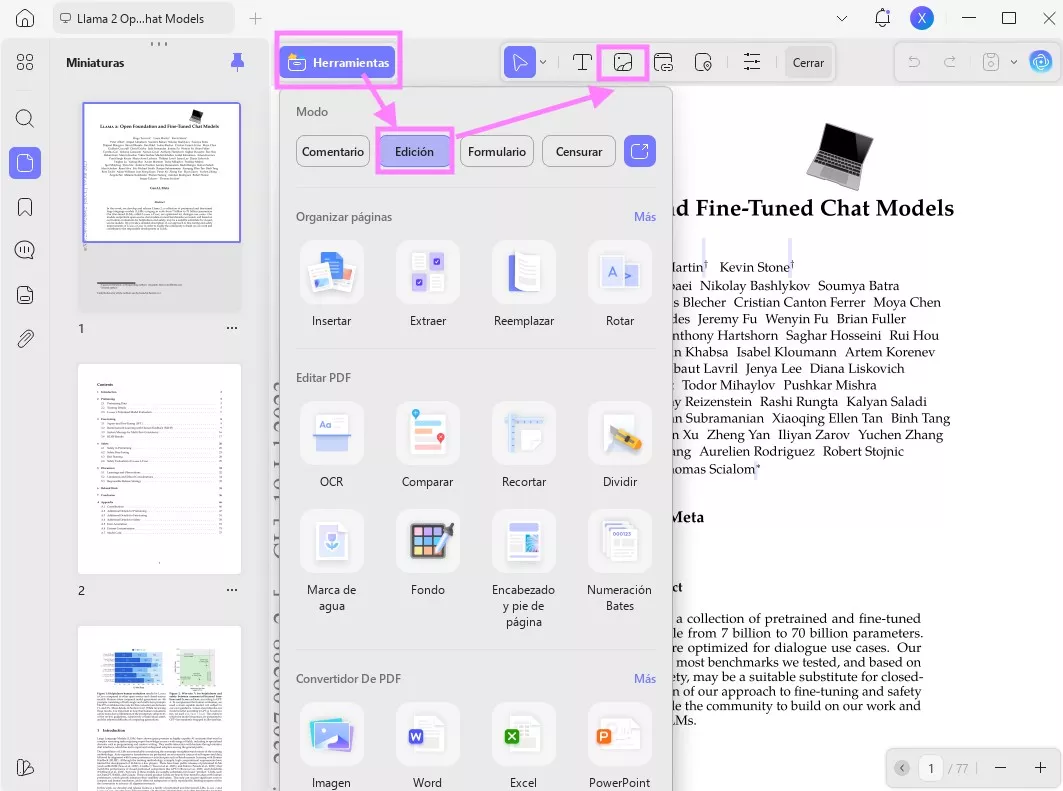Open the Marca de agua tool
Viewport: 1063px width, 791px height.
click(332, 561)
